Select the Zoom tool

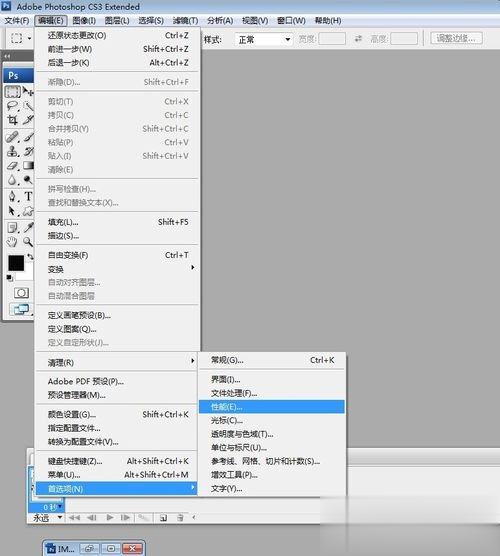[x=28, y=242]
